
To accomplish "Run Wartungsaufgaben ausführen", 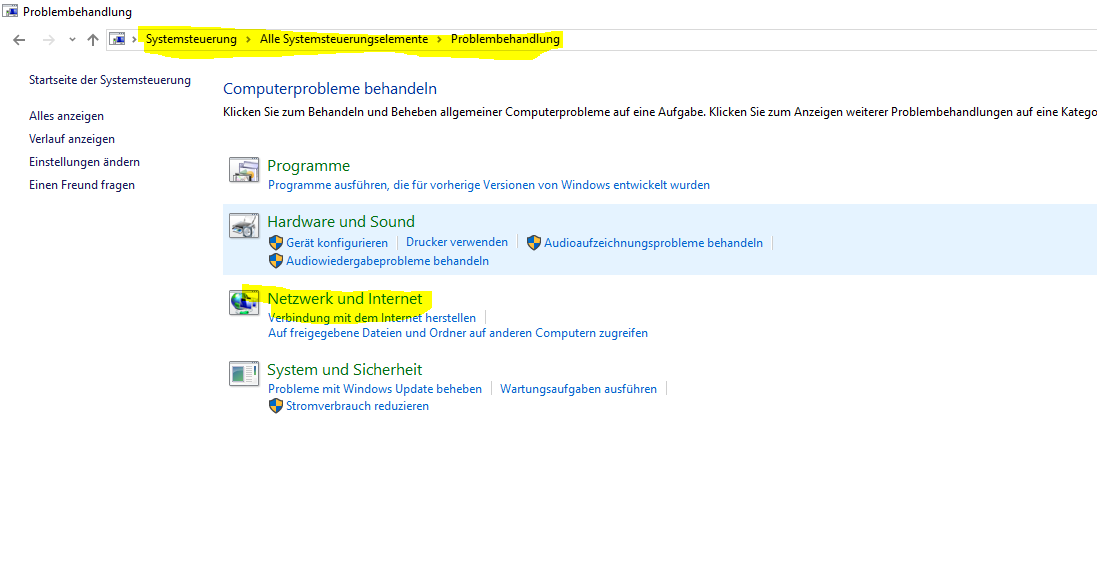I will pos(579,389).
